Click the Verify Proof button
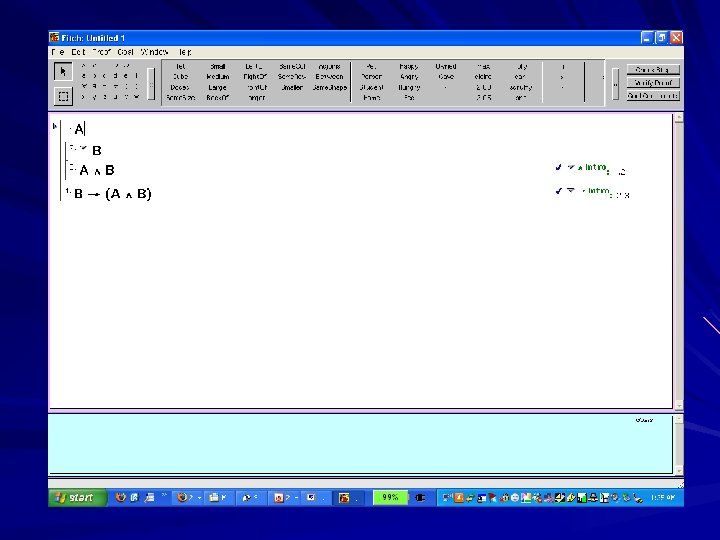720x540 pixels. pyautogui.click(x=653, y=83)
